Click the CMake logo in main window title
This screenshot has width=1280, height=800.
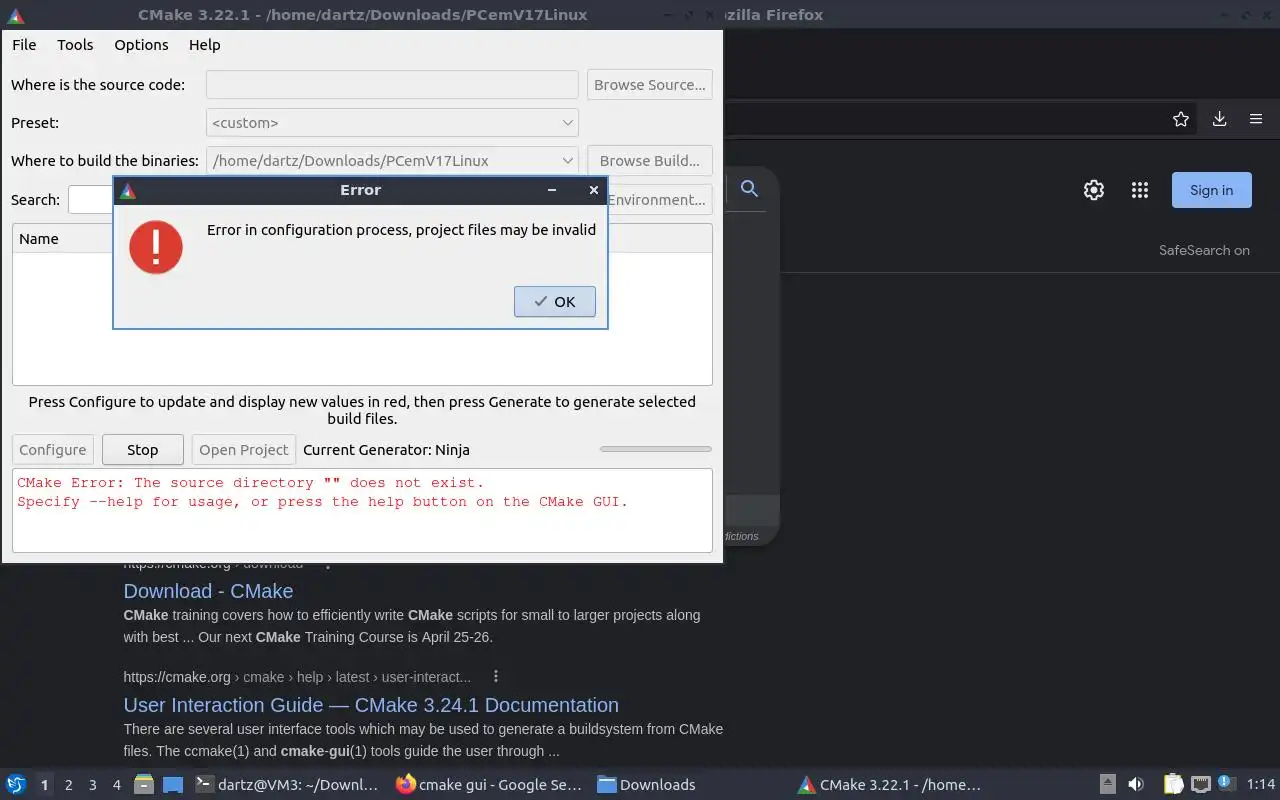click(16, 15)
